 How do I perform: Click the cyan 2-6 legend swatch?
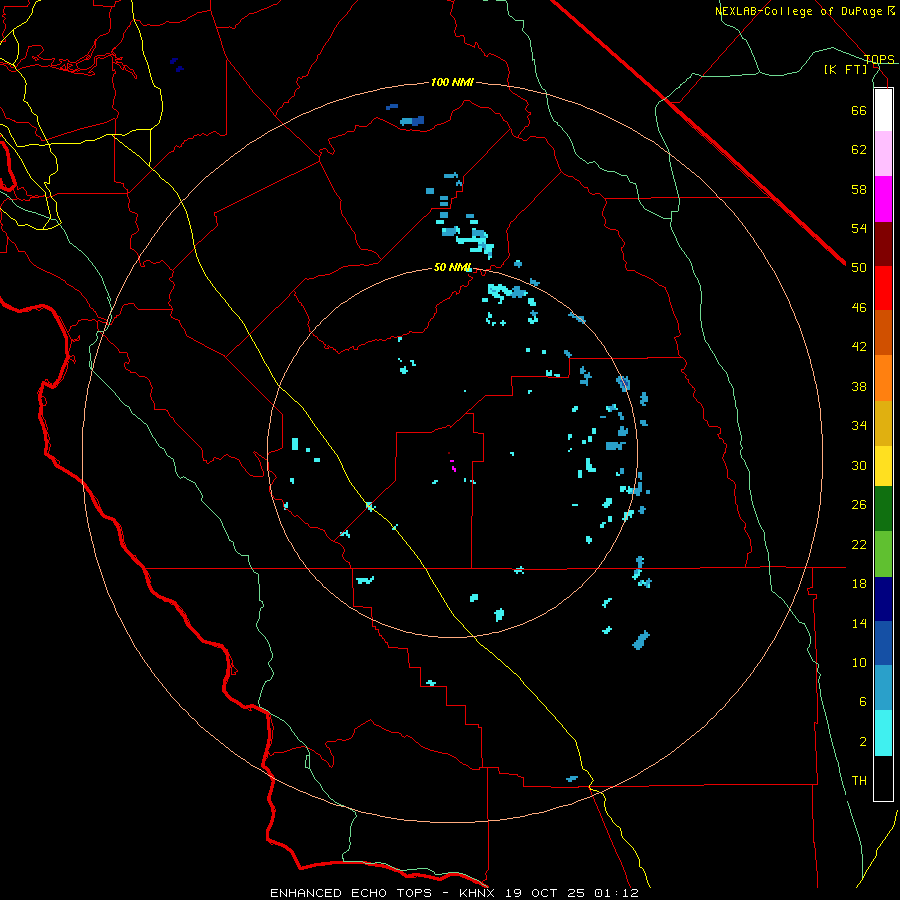[x=883, y=733]
